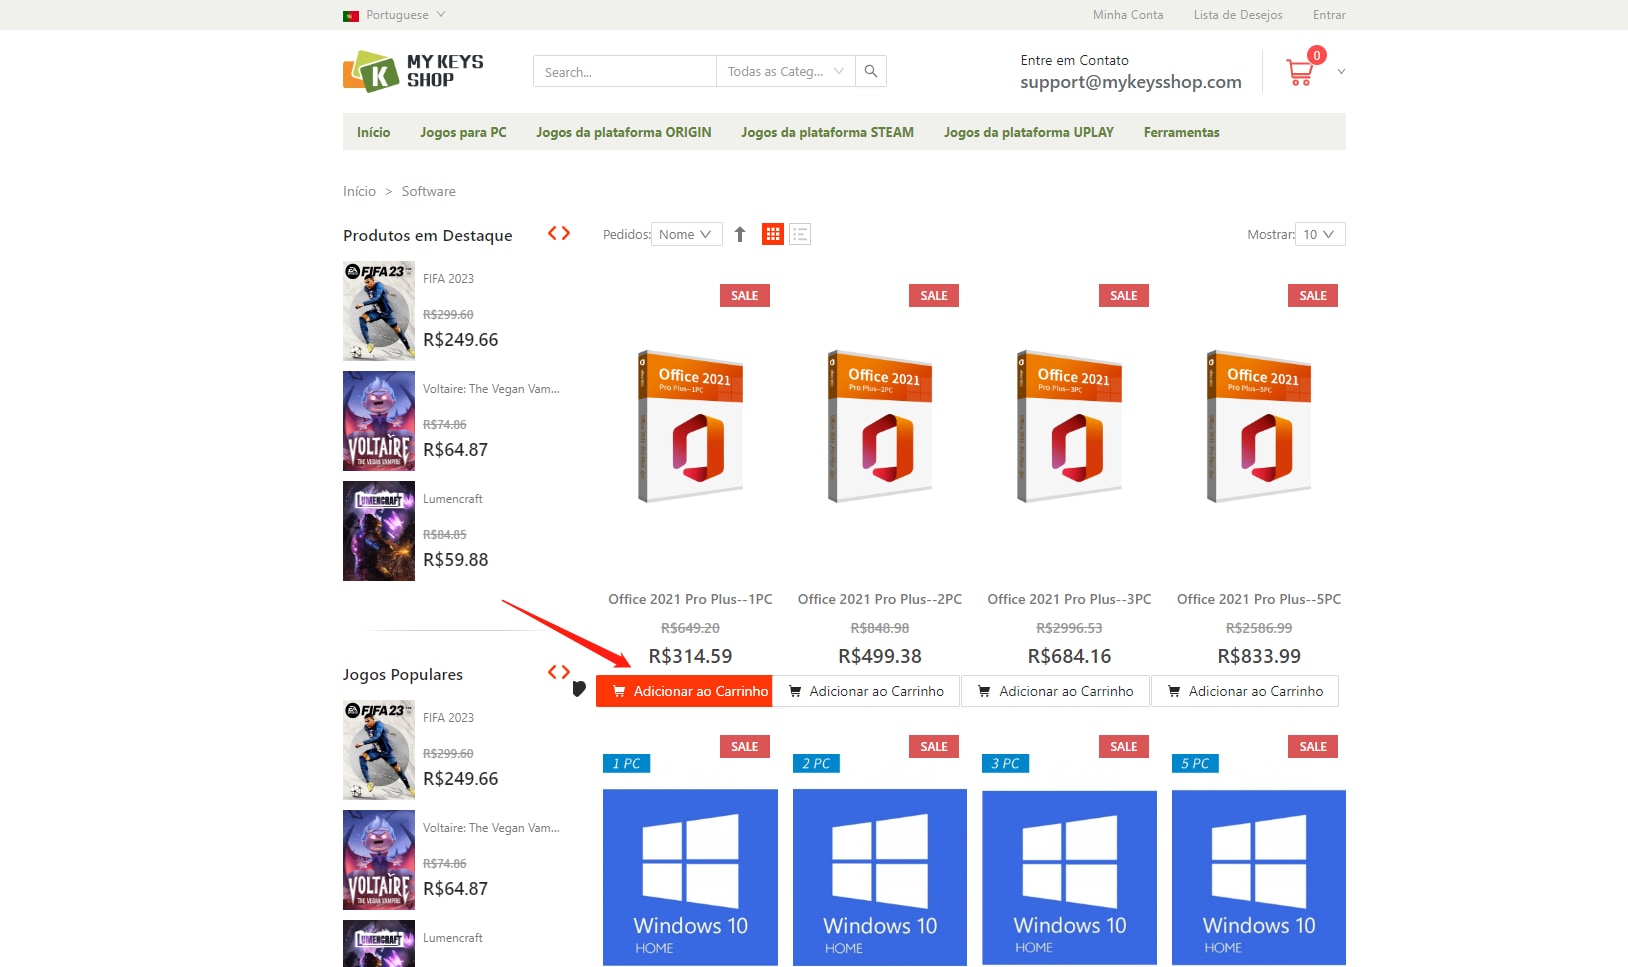Open Voltaire thumbnail in Jogos Populares
Image resolution: width=1628 pixels, height=967 pixels.
(379, 860)
